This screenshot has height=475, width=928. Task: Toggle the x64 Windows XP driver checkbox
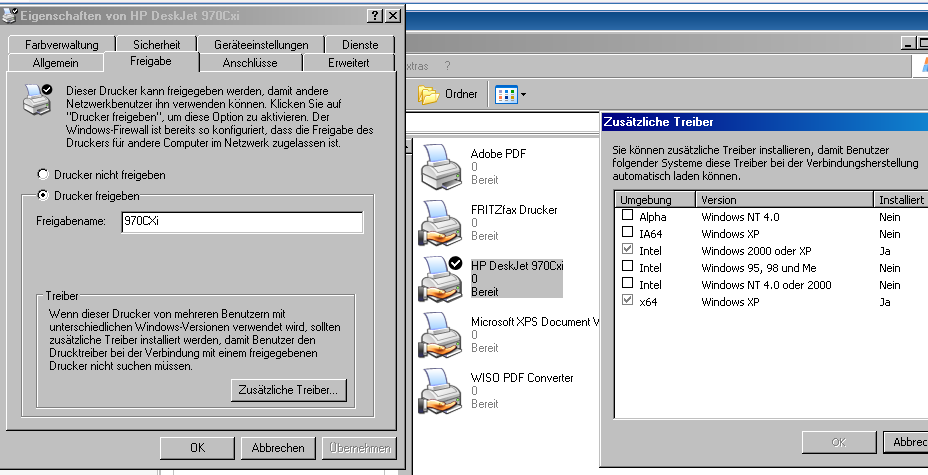(x=627, y=300)
